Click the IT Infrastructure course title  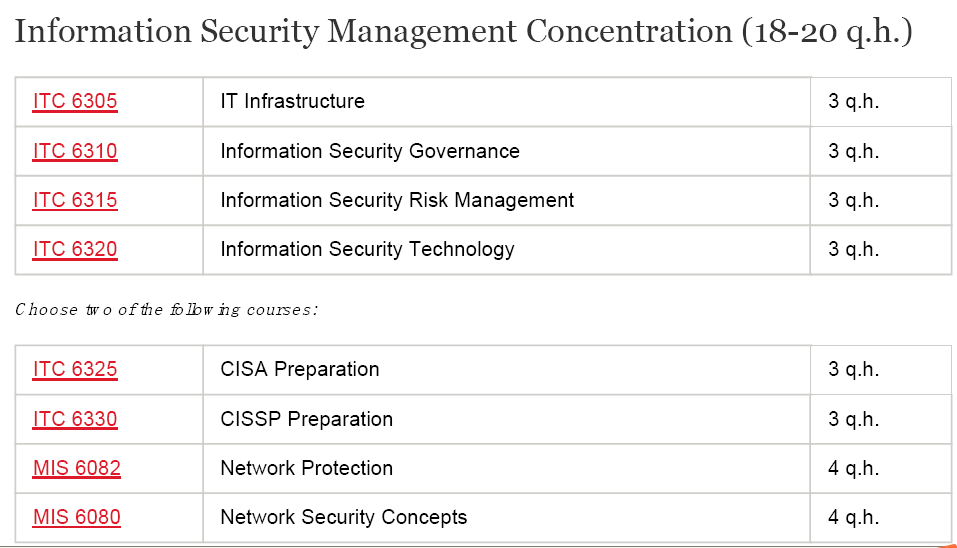[292, 101]
